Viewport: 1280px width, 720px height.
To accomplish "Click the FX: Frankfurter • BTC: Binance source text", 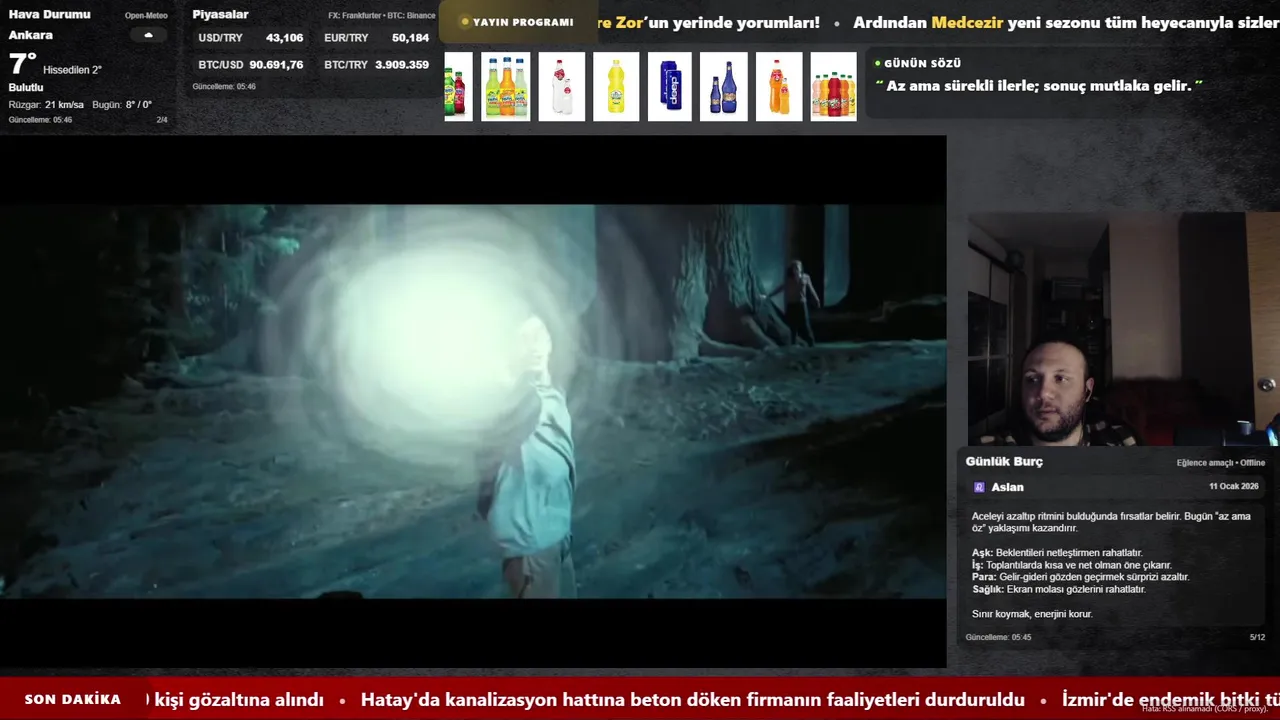I will point(382,16).
